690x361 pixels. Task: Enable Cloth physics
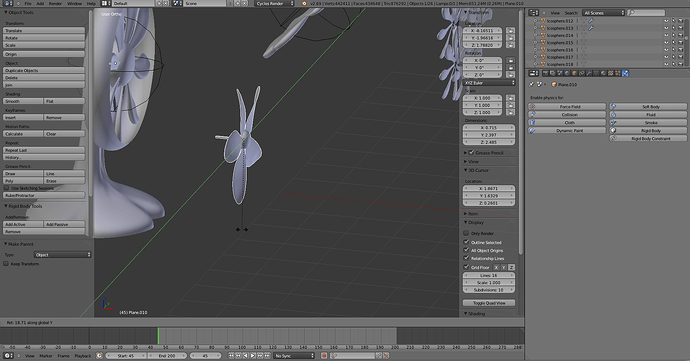click(x=567, y=122)
